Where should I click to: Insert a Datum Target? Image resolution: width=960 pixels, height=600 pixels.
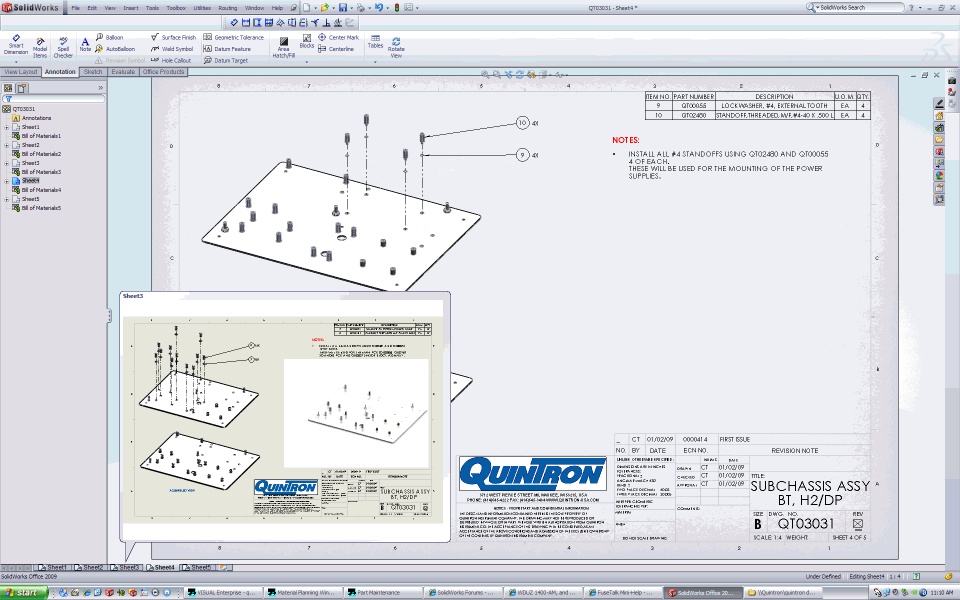click(226, 61)
